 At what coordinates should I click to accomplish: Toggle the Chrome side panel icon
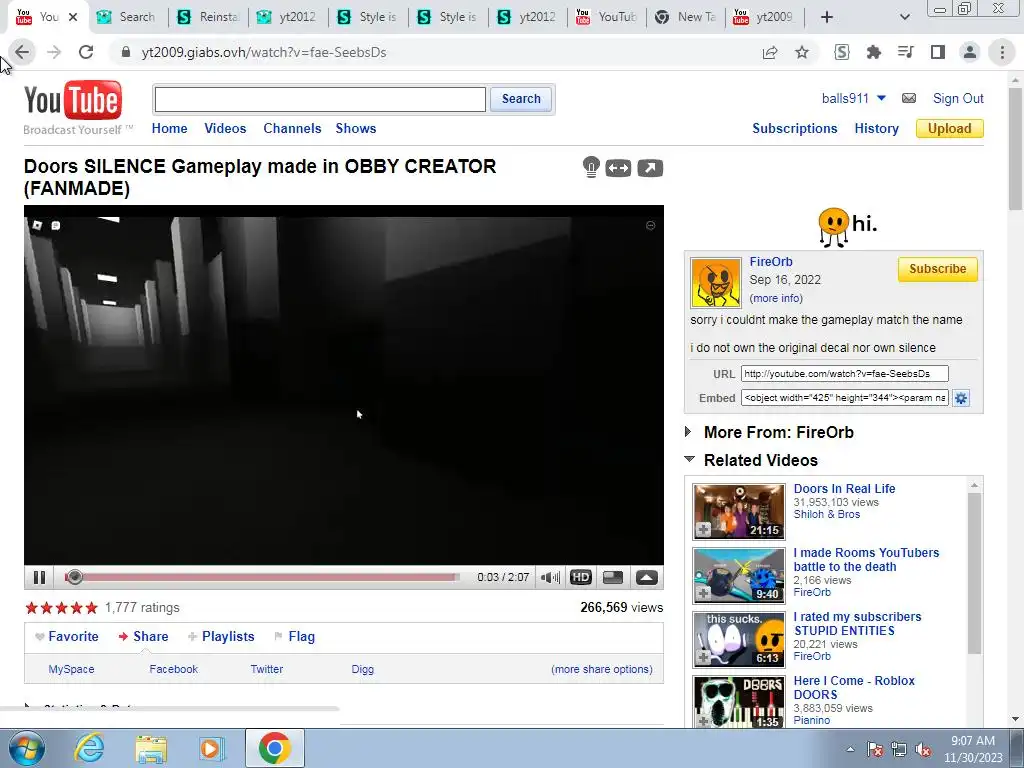pyautogui.click(x=938, y=52)
